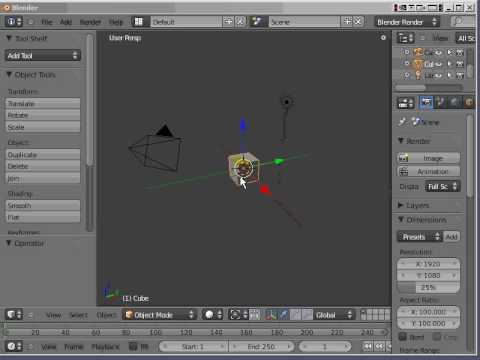Collapse the Operator panel

coord(9,243)
